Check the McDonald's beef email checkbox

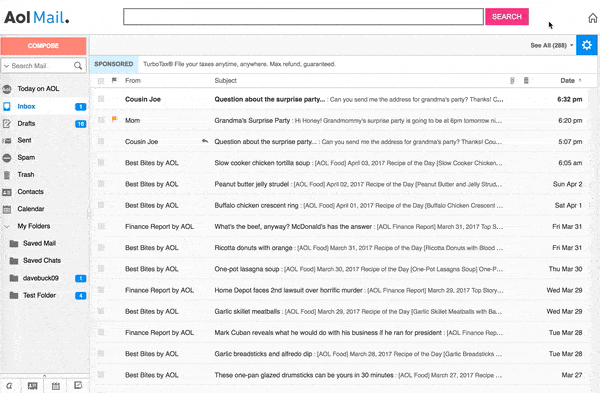tap(101, 227)
